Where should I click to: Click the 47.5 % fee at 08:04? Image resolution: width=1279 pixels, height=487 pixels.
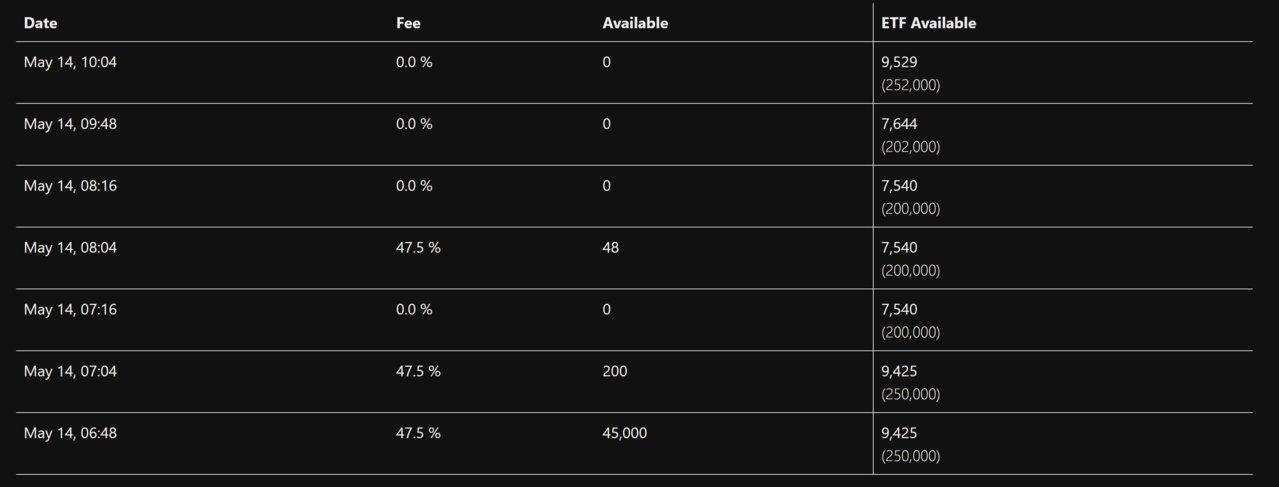418,248
